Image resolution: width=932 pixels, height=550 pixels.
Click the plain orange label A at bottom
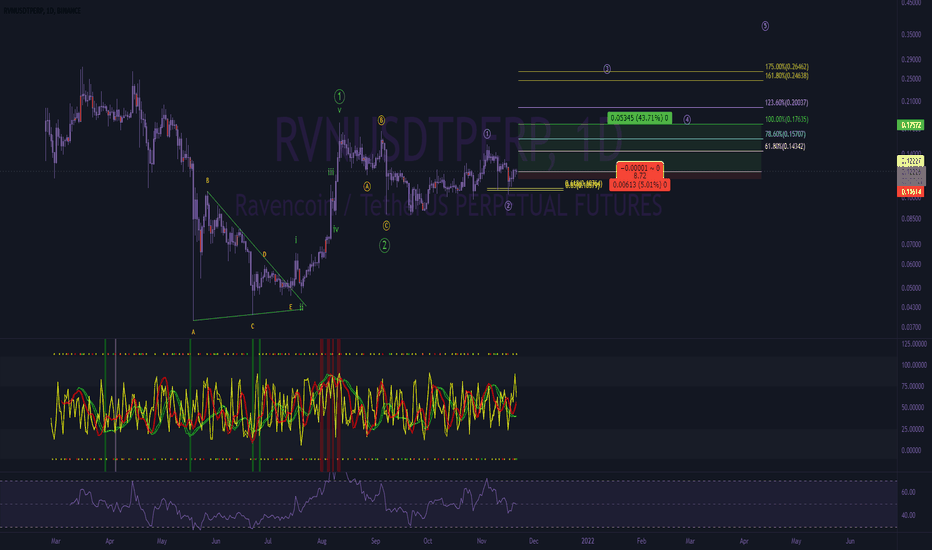pos(193,332)
